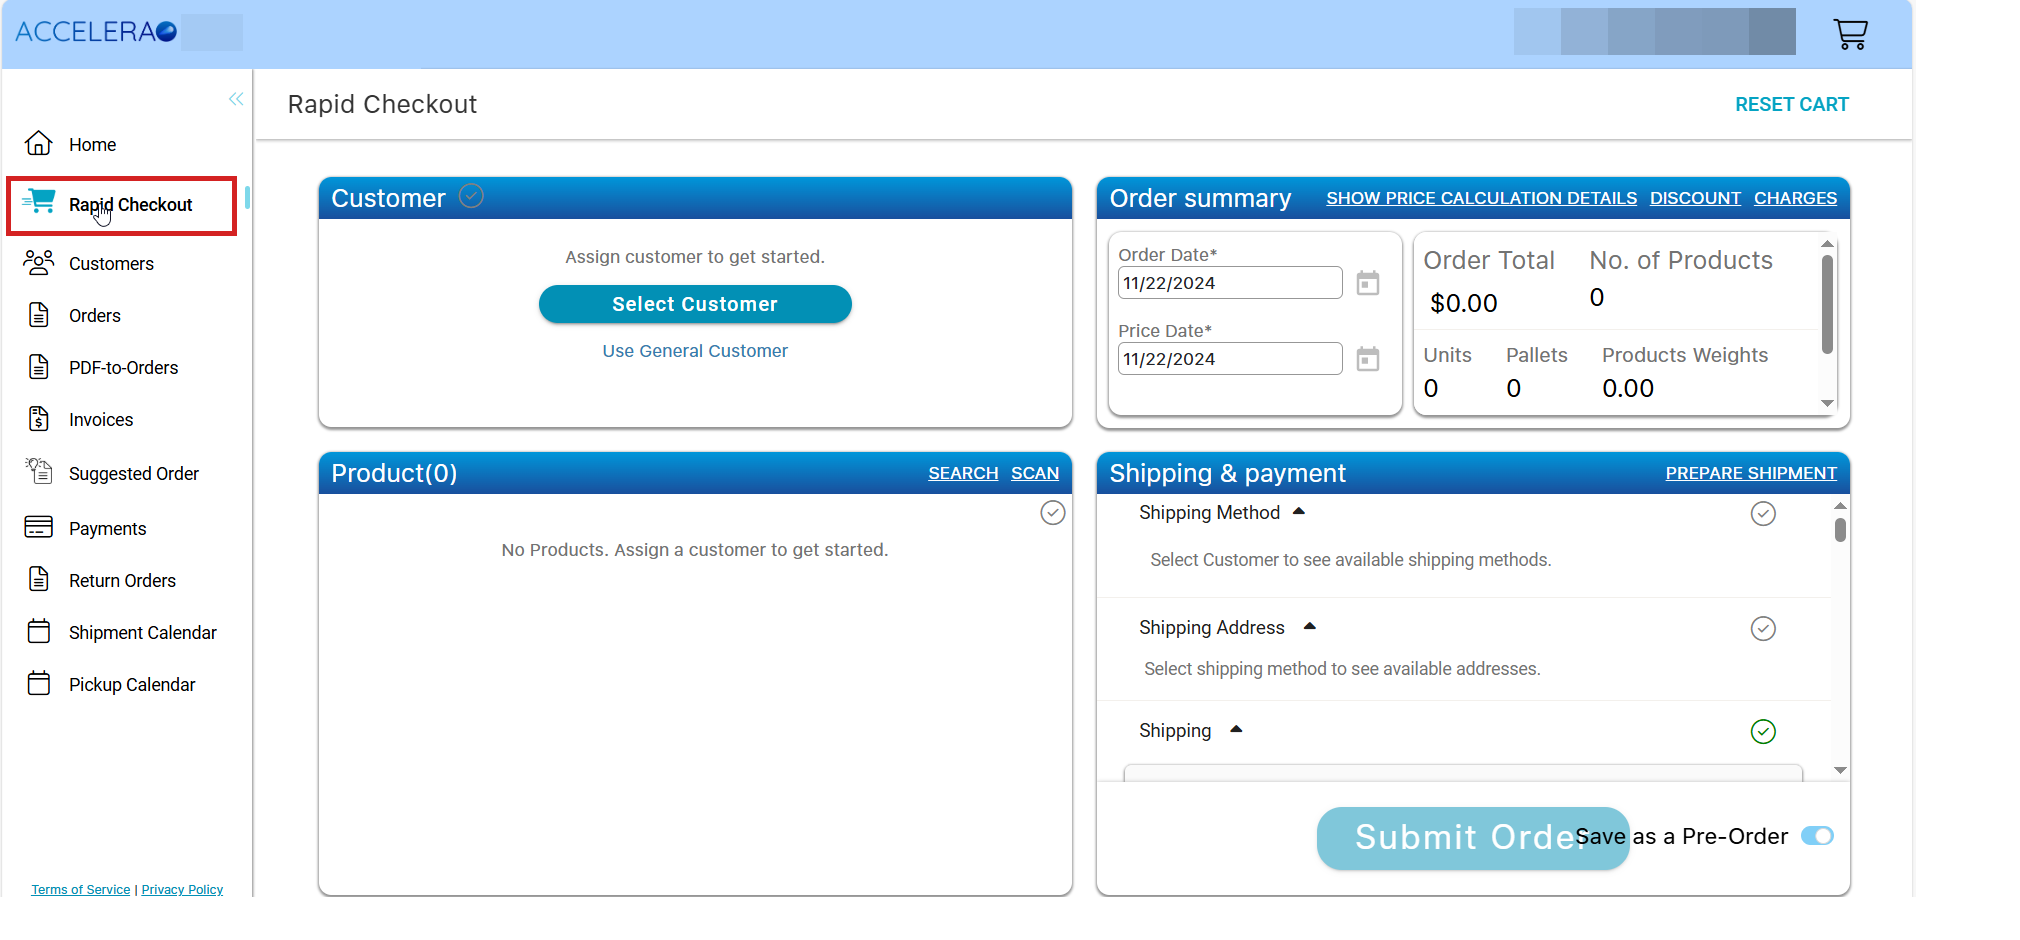Click the Home house icon
The width and height of the screenshot is (2020, 940).
pyautogui.click(x=39, y=144)
